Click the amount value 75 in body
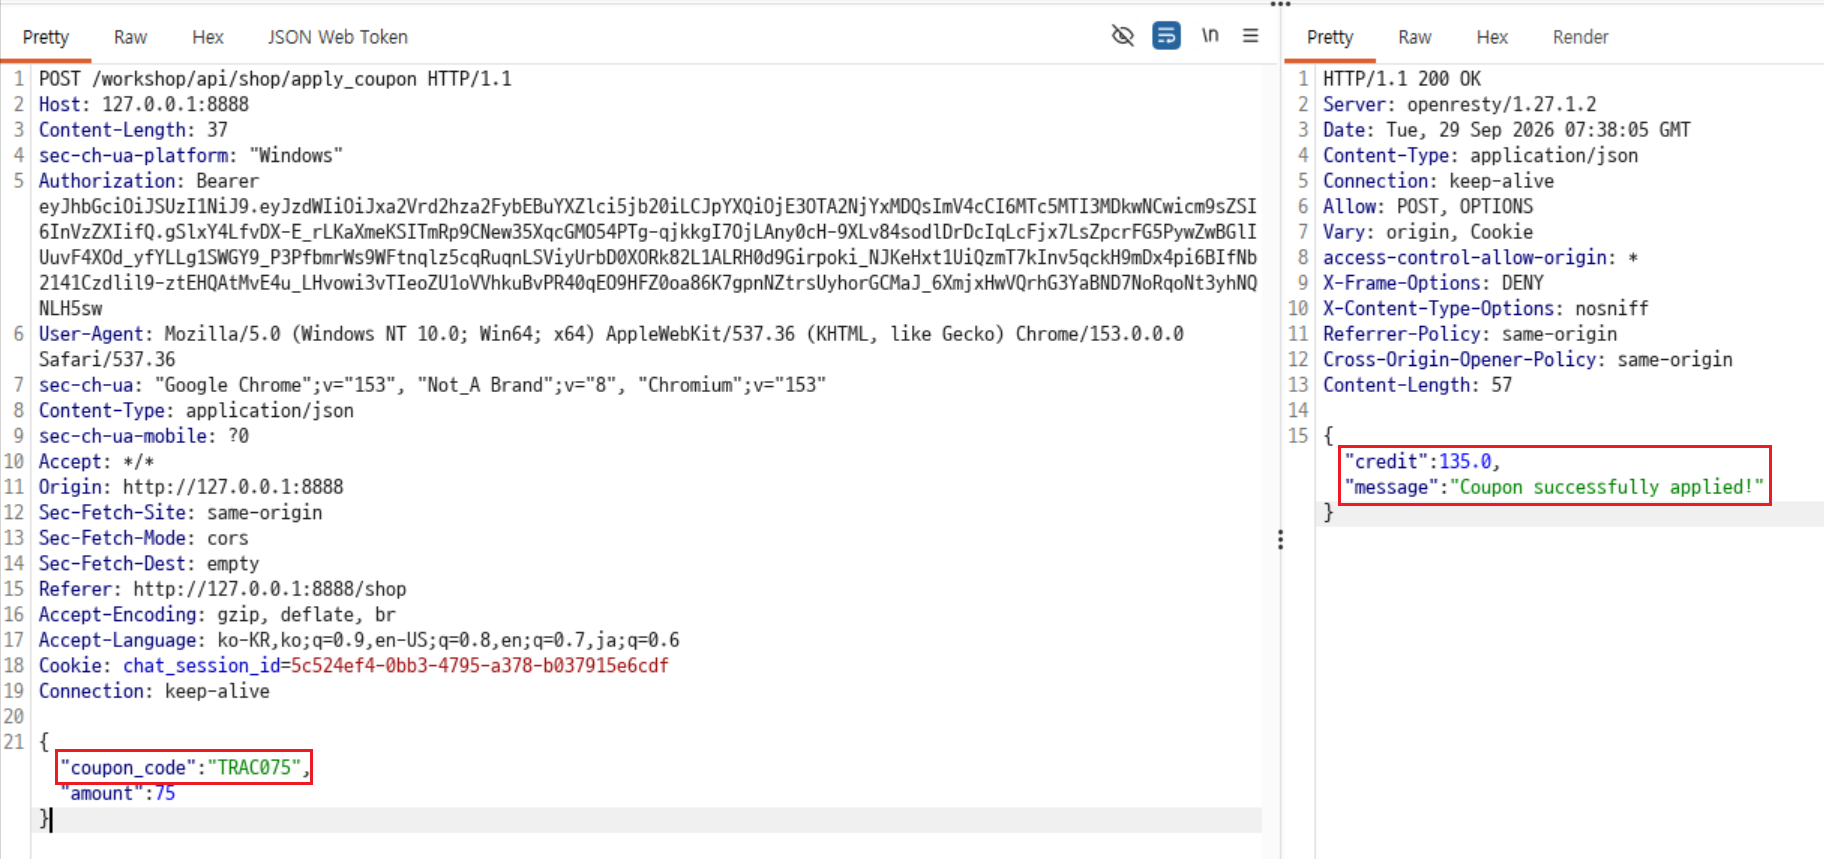 click(x=165, y=793)
